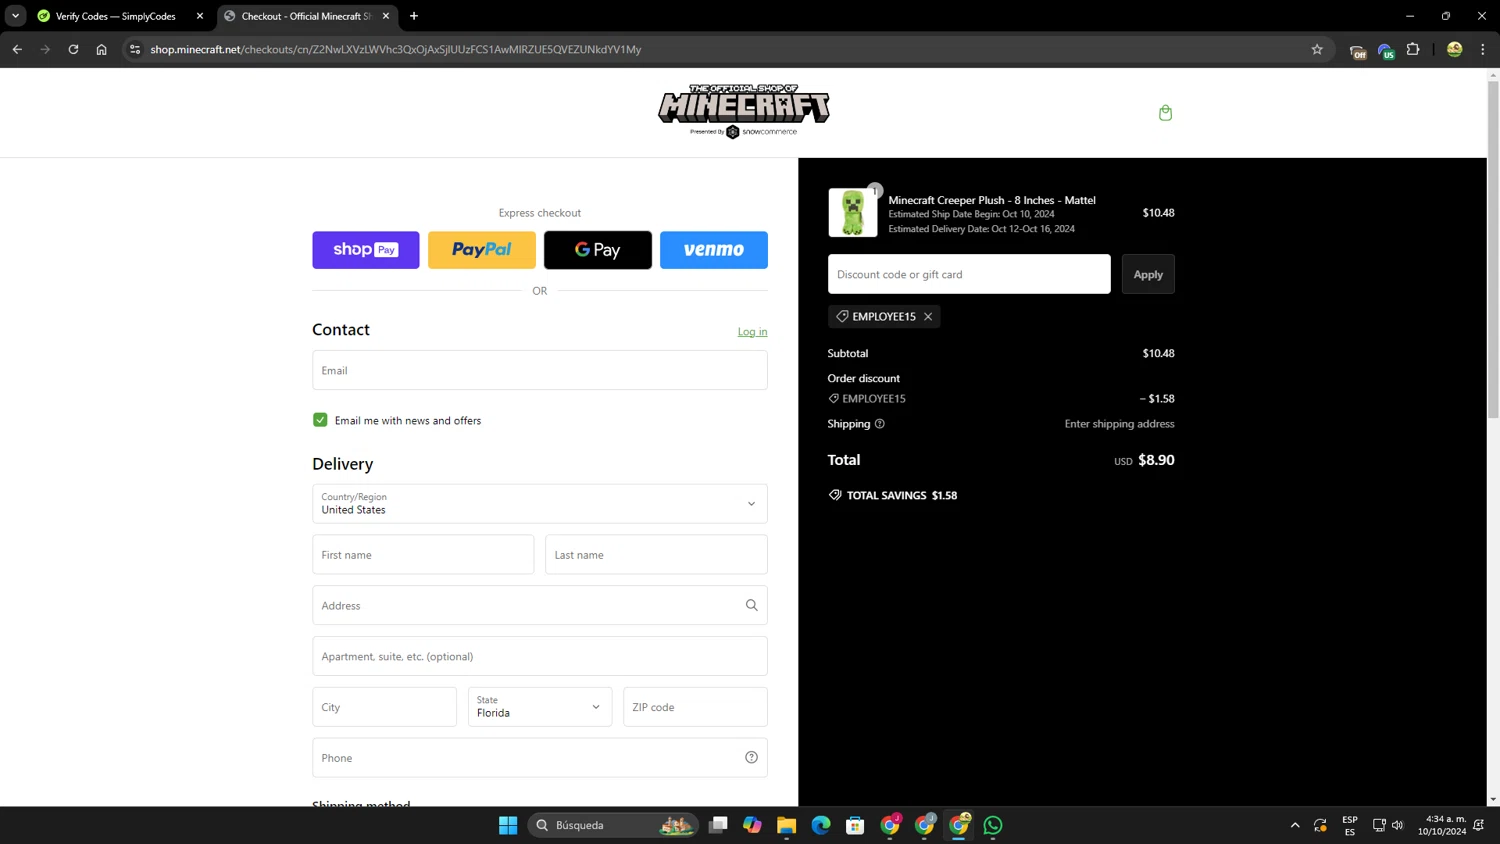Open Microsoft Store from the taskbar
The width and height of the screenshot is (1500, 844).
coord(855,825)
